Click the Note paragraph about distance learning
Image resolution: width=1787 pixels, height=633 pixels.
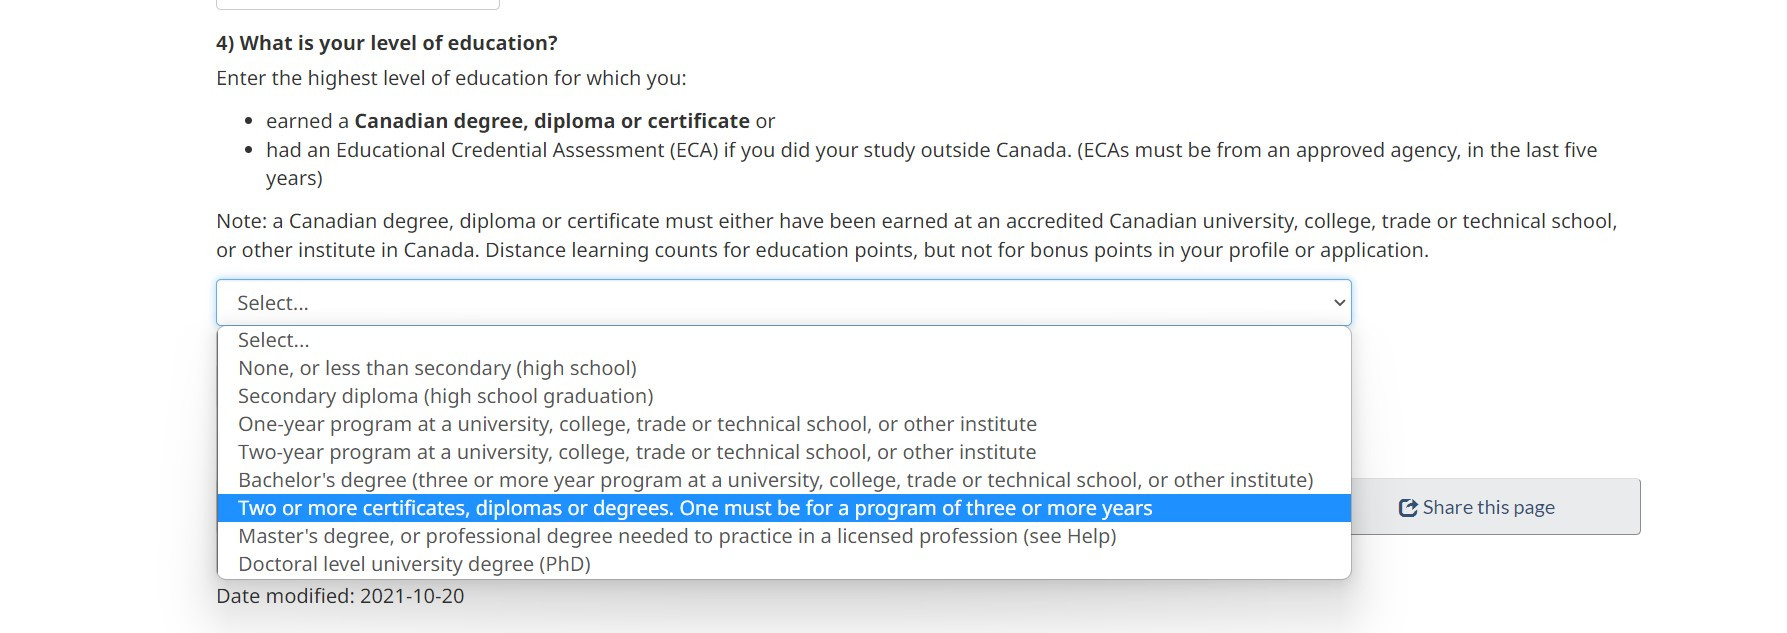[x=916, y=236]
